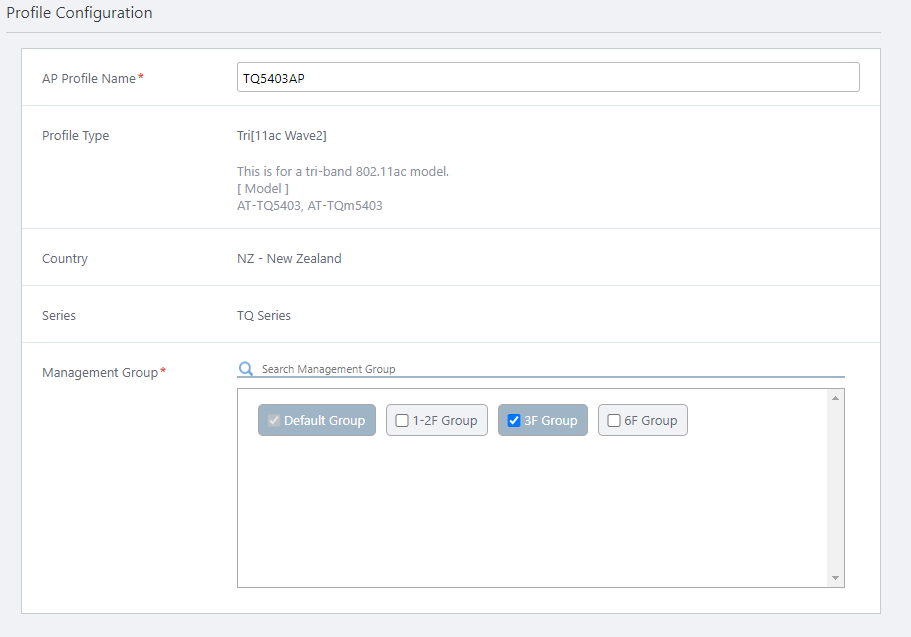Screen dimensions: 911x637
Task: Click into Search Management Group field
Action: 550,369
